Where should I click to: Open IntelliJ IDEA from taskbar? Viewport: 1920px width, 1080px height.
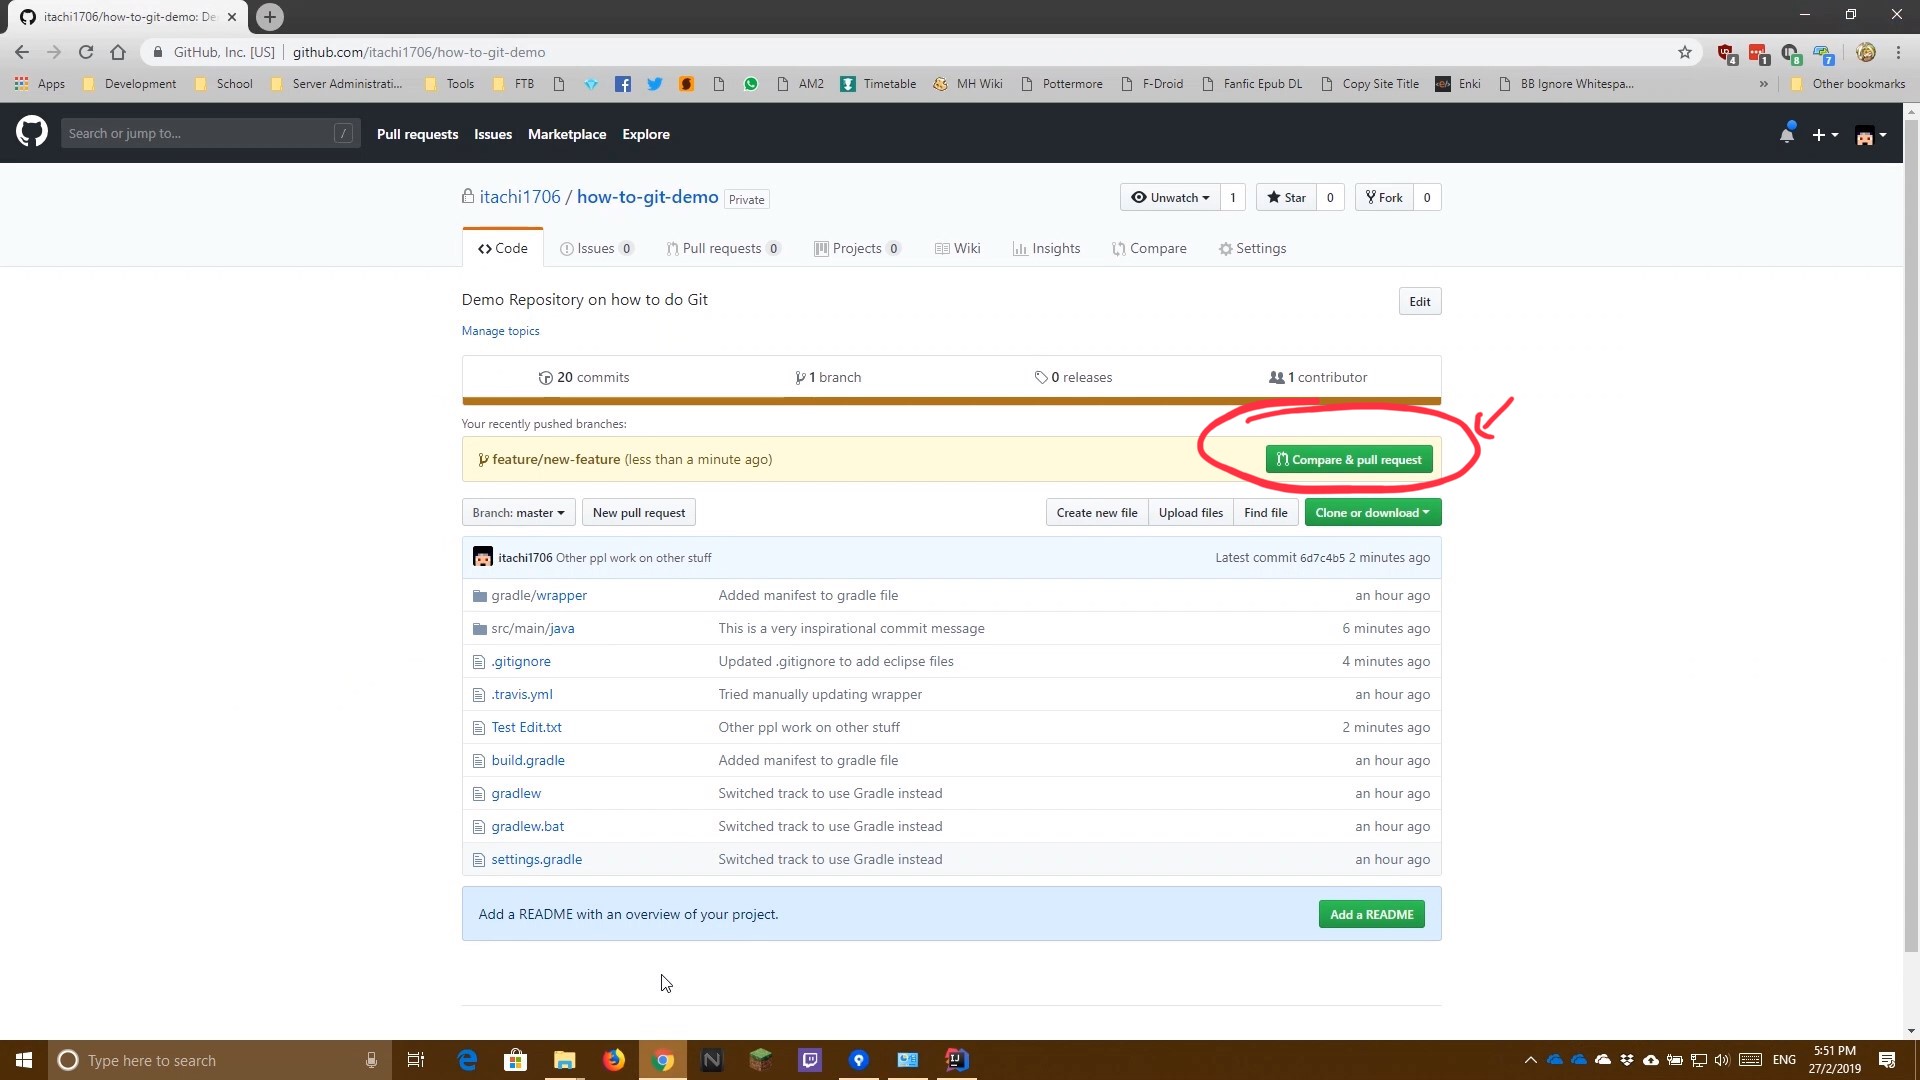[957, 1060]
